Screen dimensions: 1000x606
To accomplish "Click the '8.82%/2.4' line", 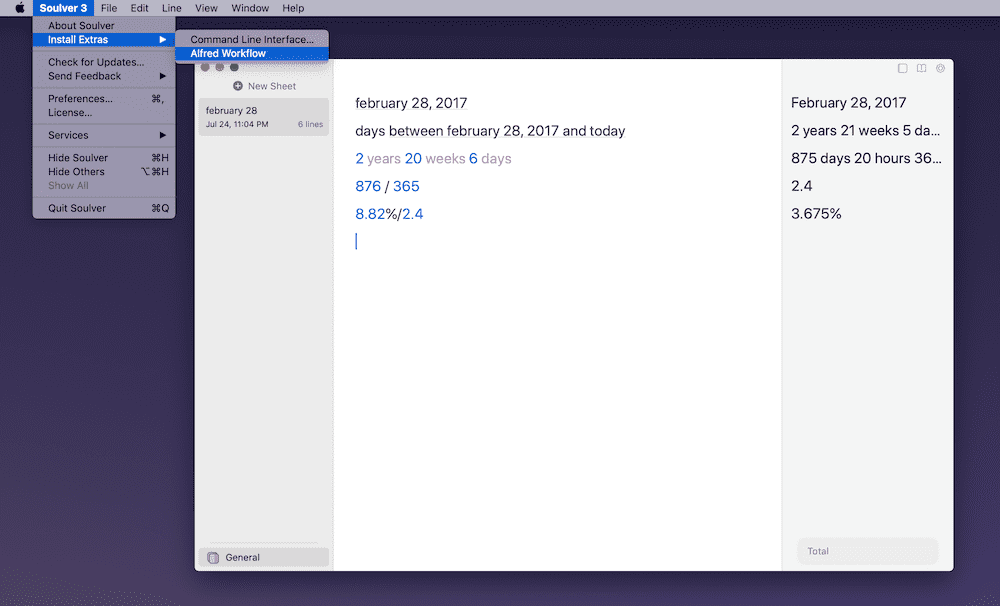I will coord(389,214).
